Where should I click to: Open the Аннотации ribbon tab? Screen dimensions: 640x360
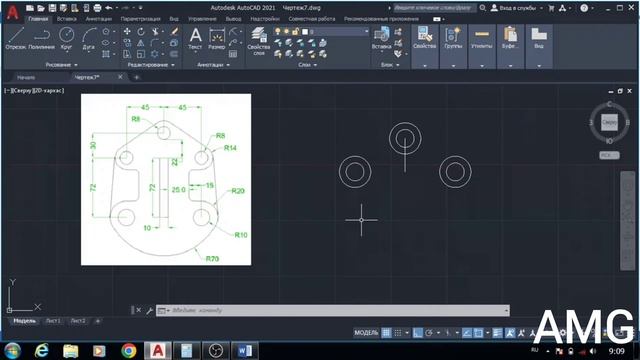[x=98, y=19]
